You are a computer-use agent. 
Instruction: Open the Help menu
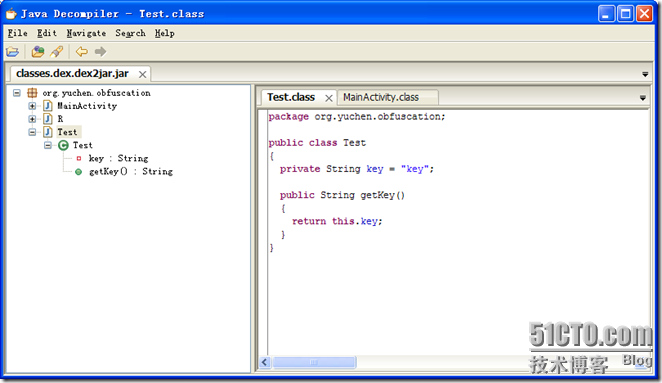point(165,33)
